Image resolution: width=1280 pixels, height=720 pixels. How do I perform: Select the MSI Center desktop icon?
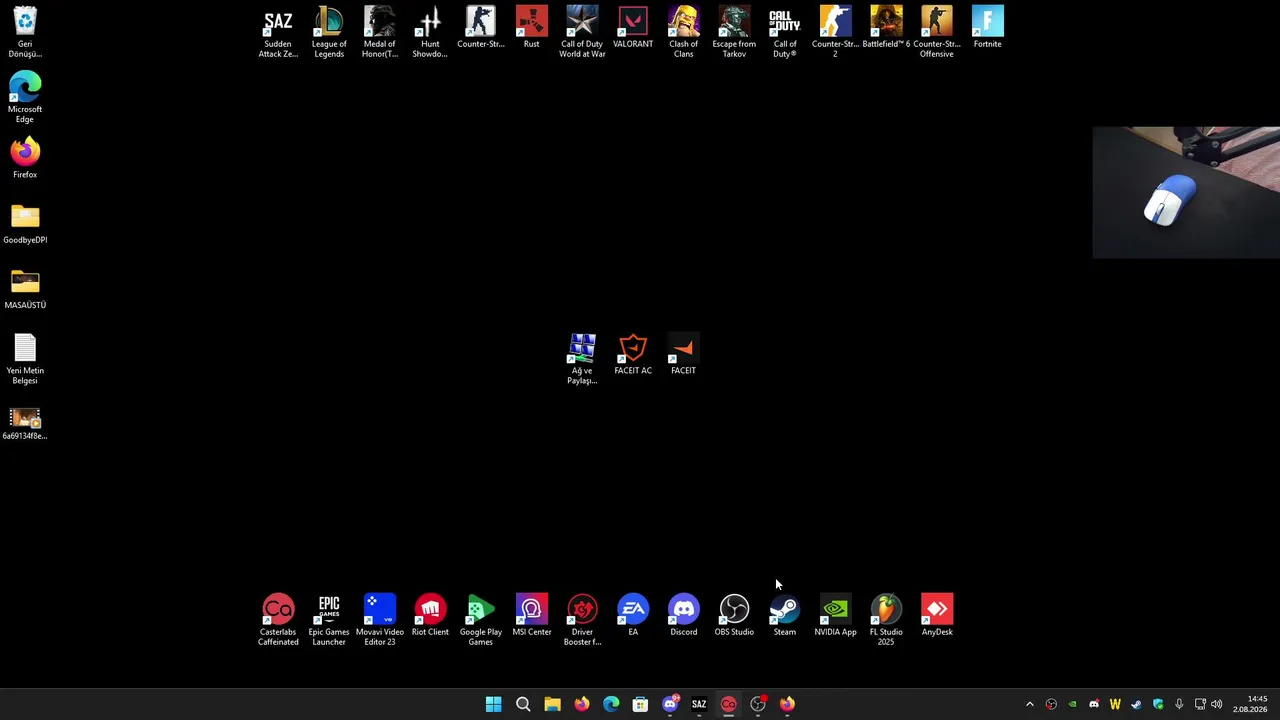(531, 615)
